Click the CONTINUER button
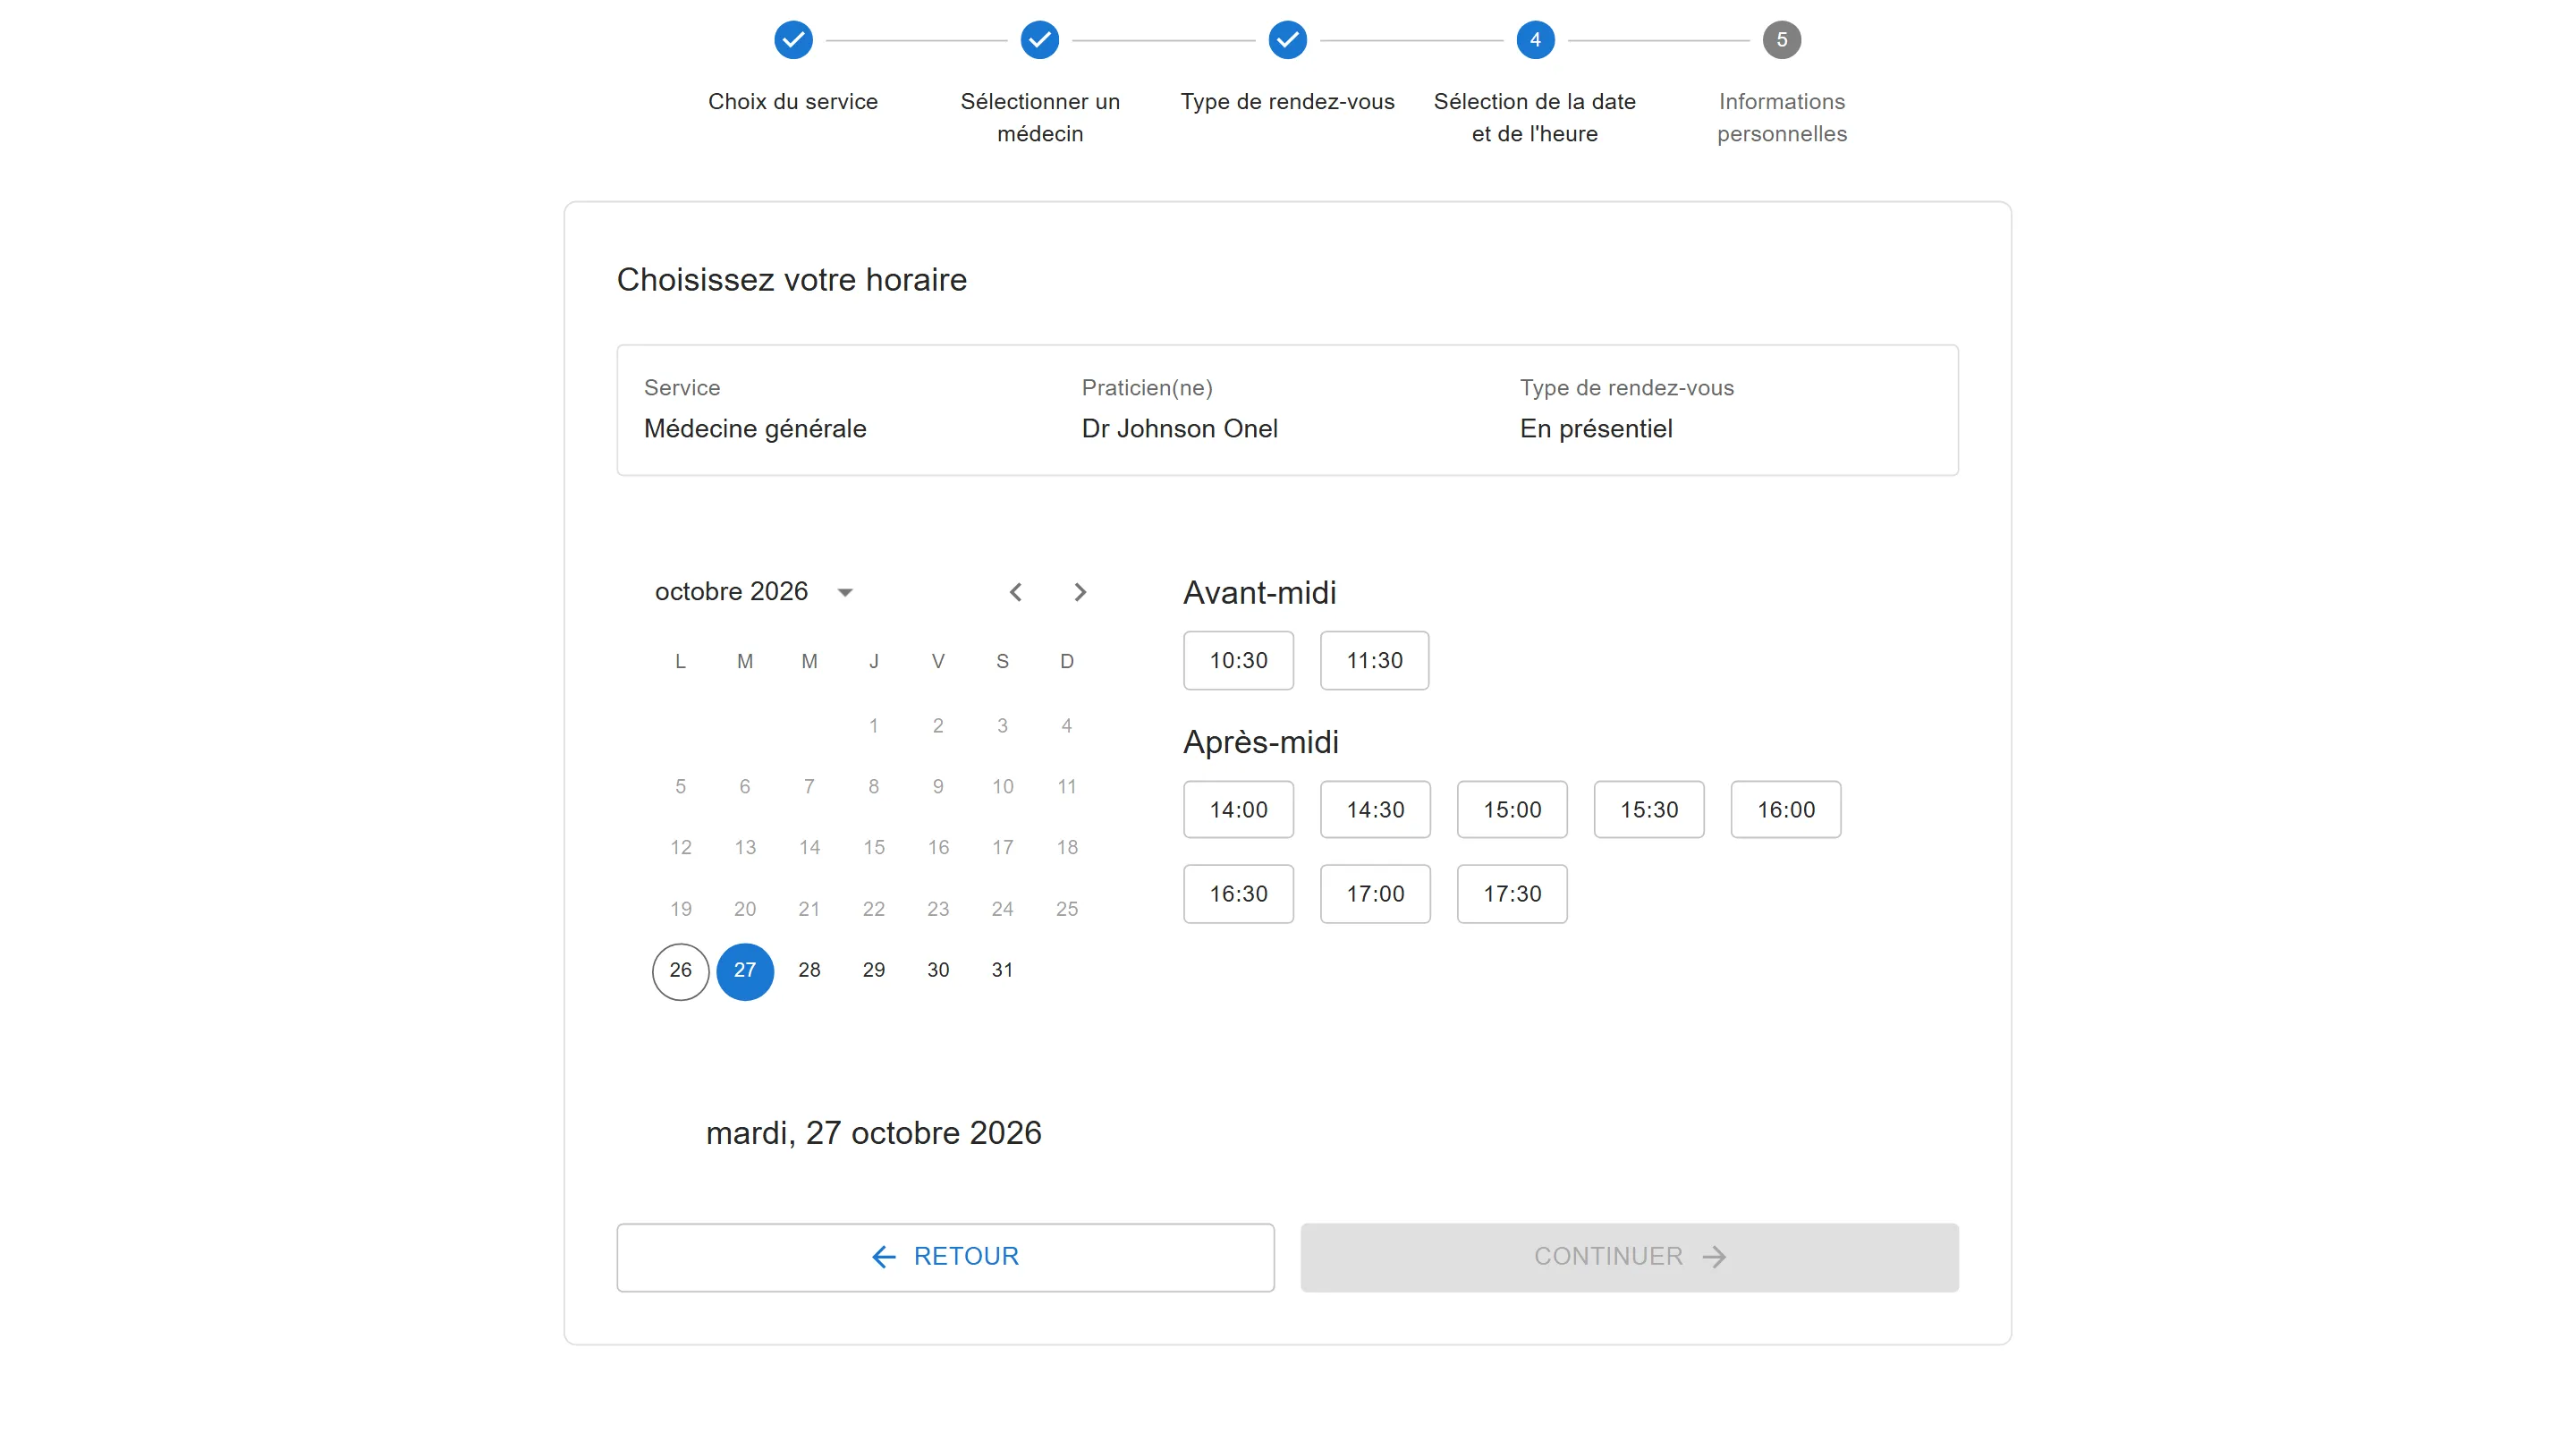This screenshot has height=1449, width=2576. [1629, 1257]
